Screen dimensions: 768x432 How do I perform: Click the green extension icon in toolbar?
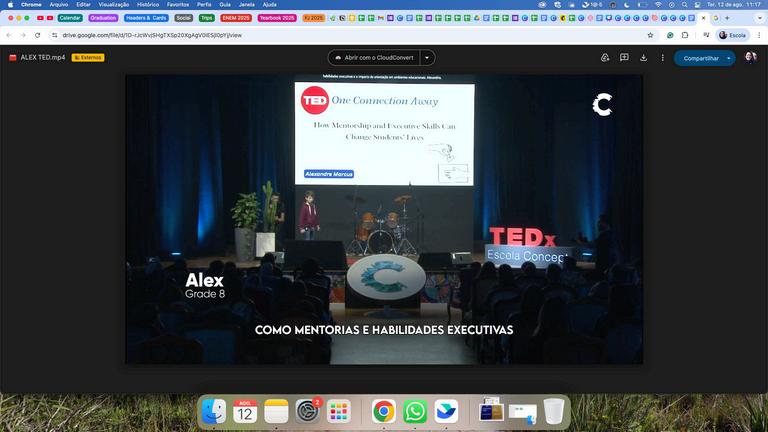click(x=670, y=35)
